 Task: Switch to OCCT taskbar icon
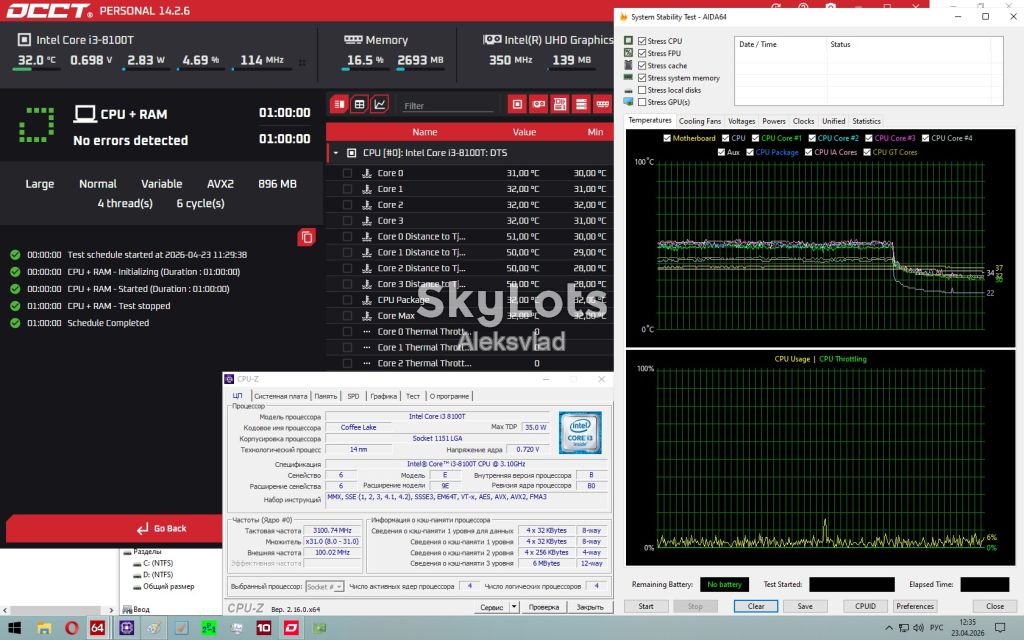coord(291,628)
